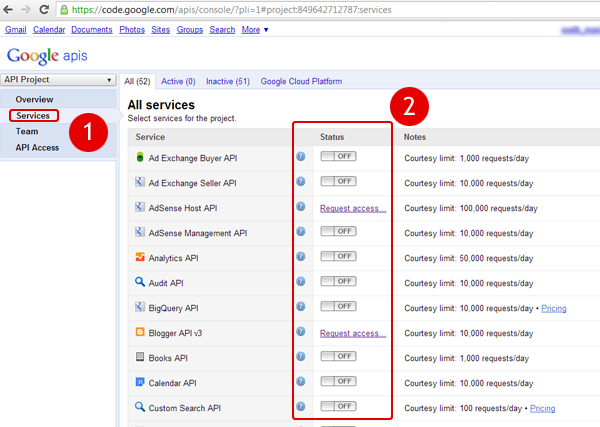Click the Audit API magnifier icon

[x=140, y=282]
